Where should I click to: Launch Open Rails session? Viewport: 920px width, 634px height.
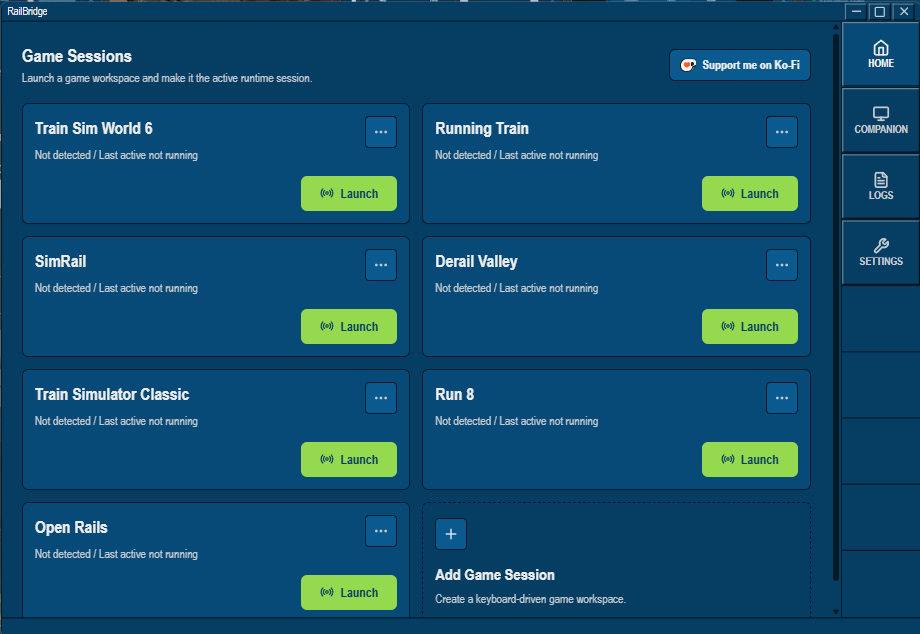point(349,592)
